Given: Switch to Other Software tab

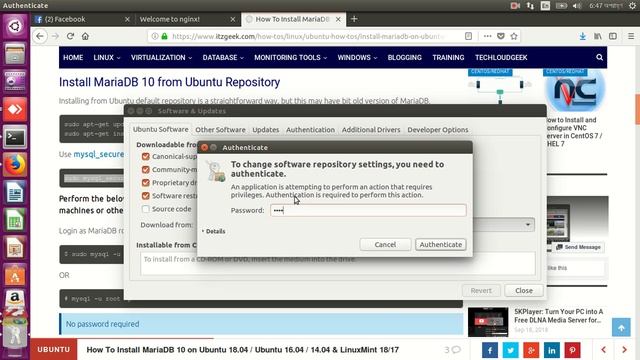Looking at the screenshot, I should (220, 129).
